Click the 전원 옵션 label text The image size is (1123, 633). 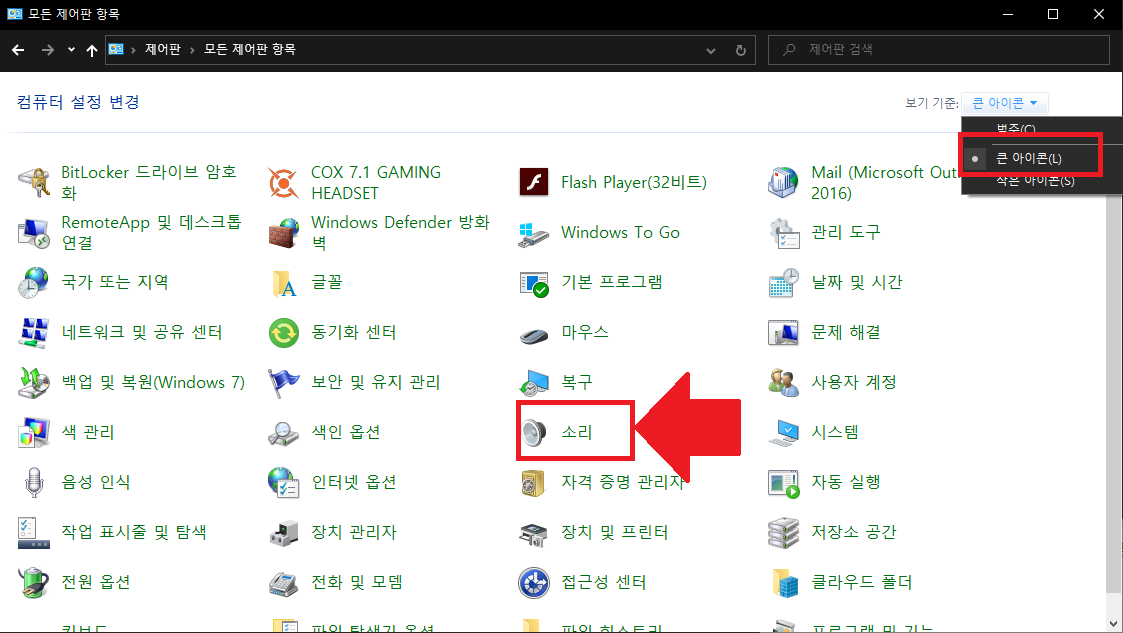click(96, 582)
